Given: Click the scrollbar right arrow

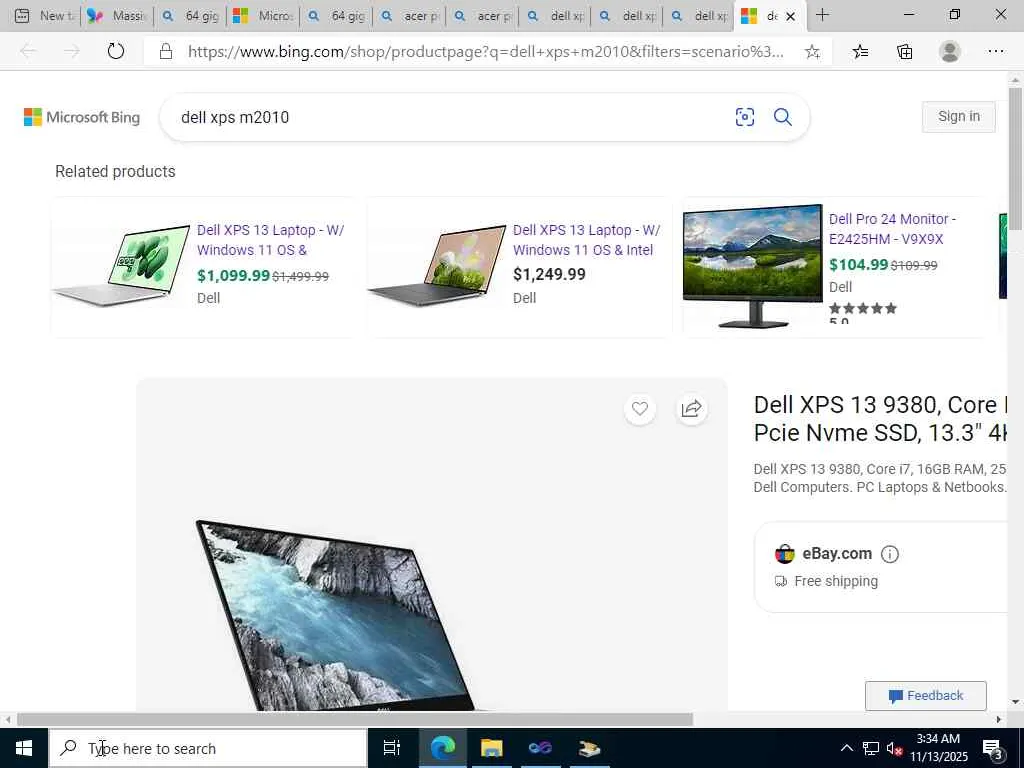Looking at the screenshot, I should point(998,720).
